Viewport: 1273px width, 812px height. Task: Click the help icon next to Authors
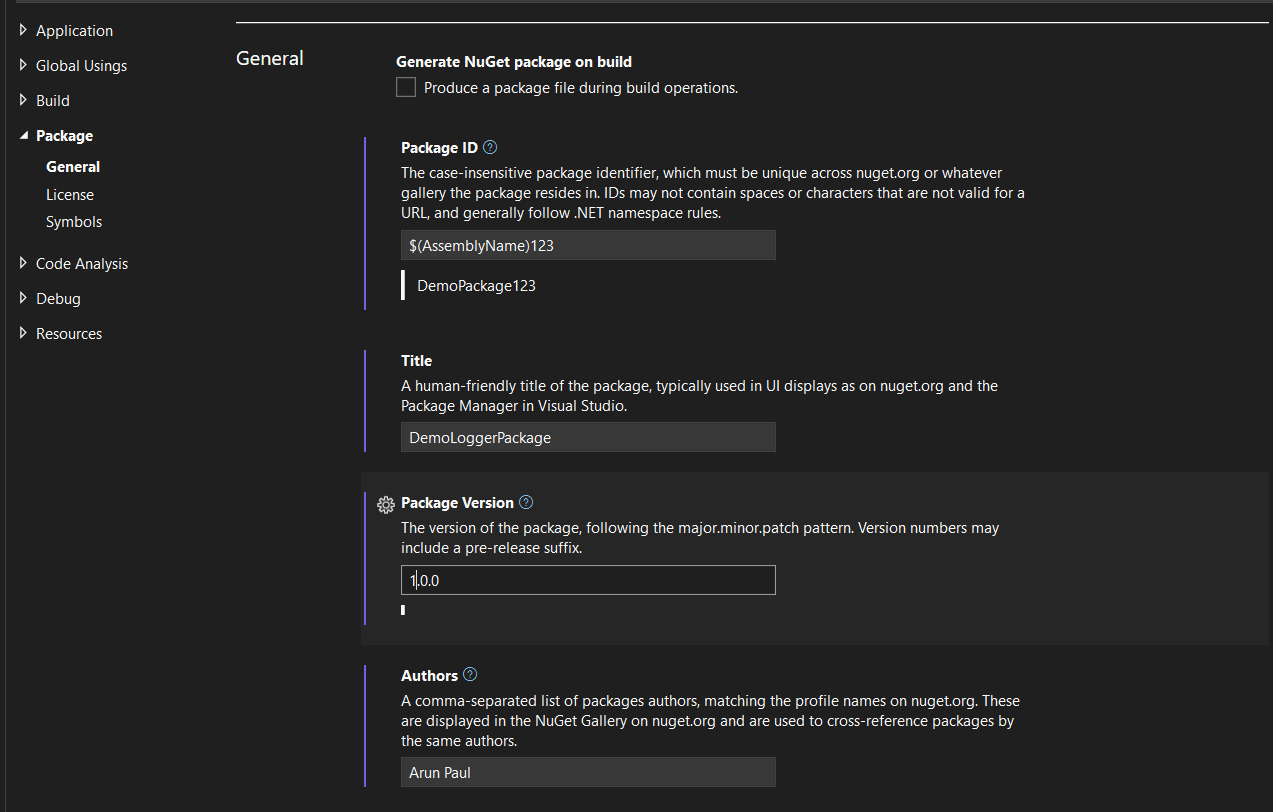tap(470, 675)
